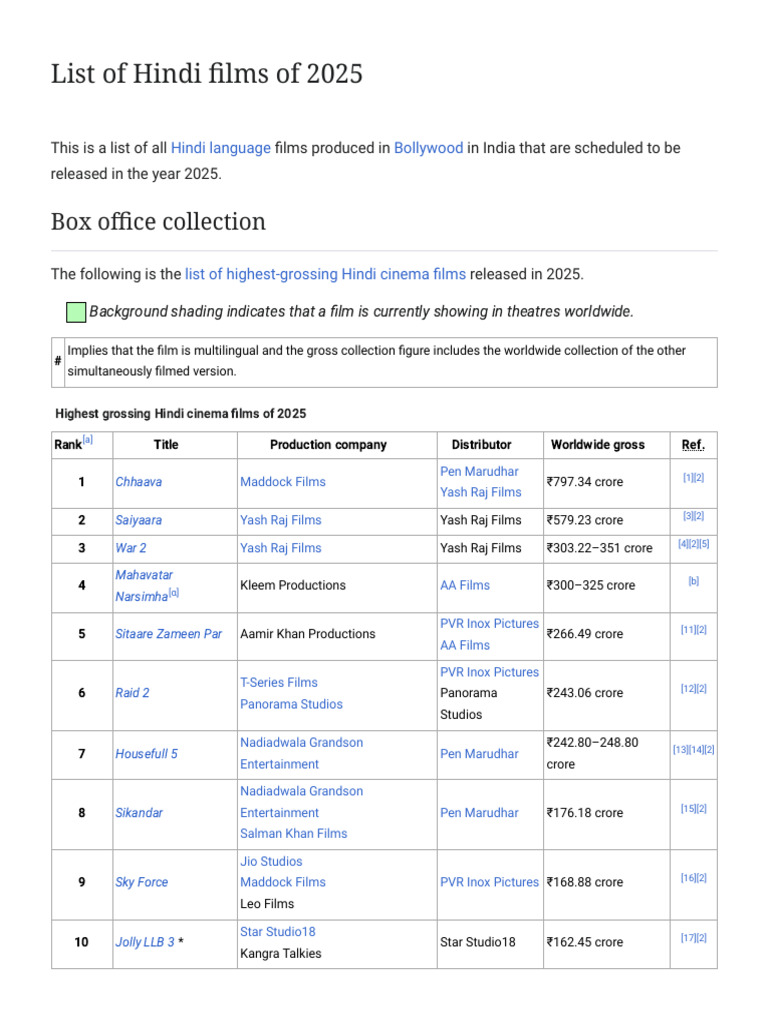The image size is (768, 1024).
Task: Open Pen Marudhar link in Housefull 5 row
Action: click(479, 754)
